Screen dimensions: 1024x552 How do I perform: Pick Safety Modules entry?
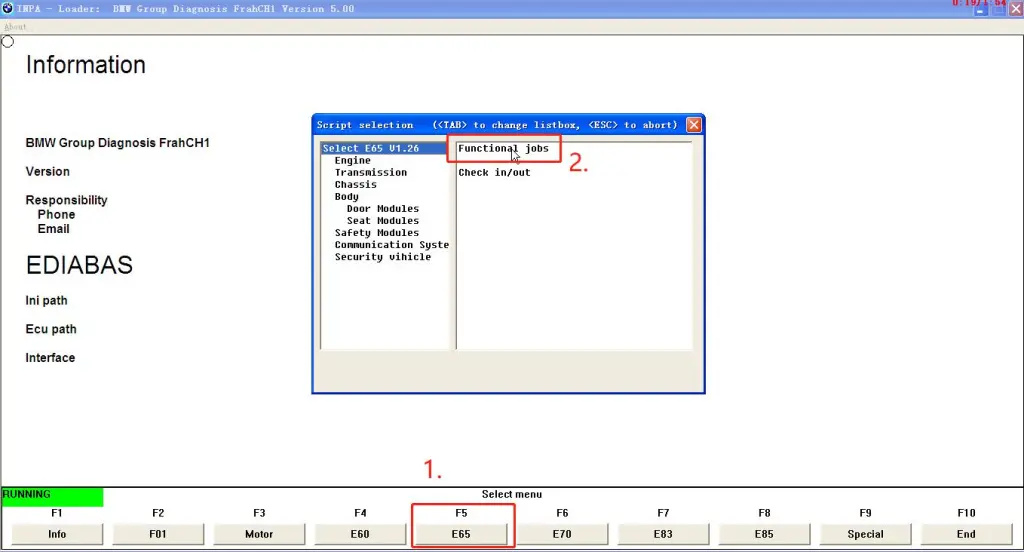tap(377, 233)
